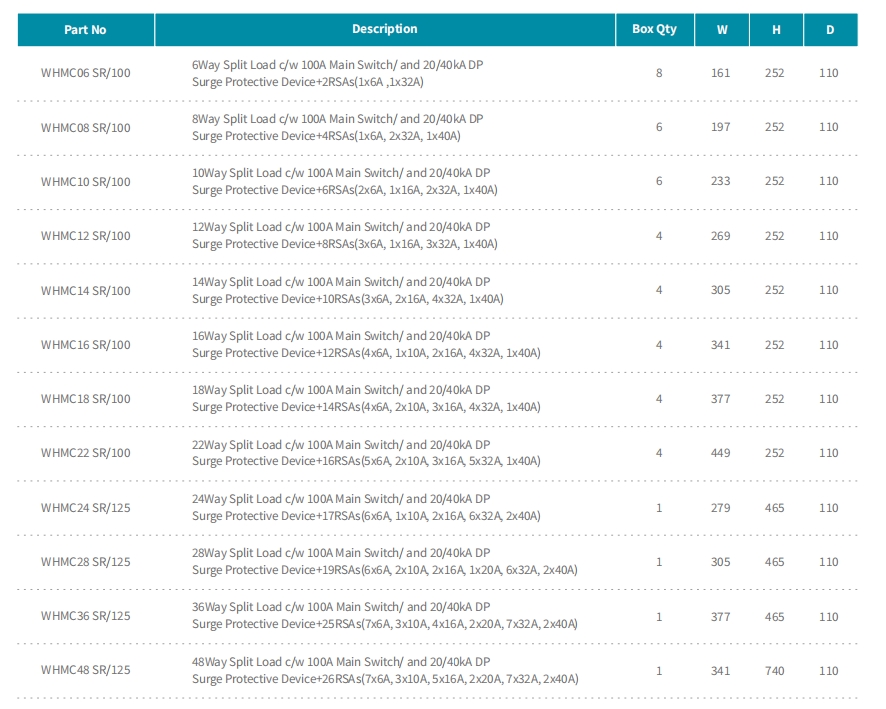Click depth value 110 in WHMC48 row
886x709 pixels.
point(829,671)
